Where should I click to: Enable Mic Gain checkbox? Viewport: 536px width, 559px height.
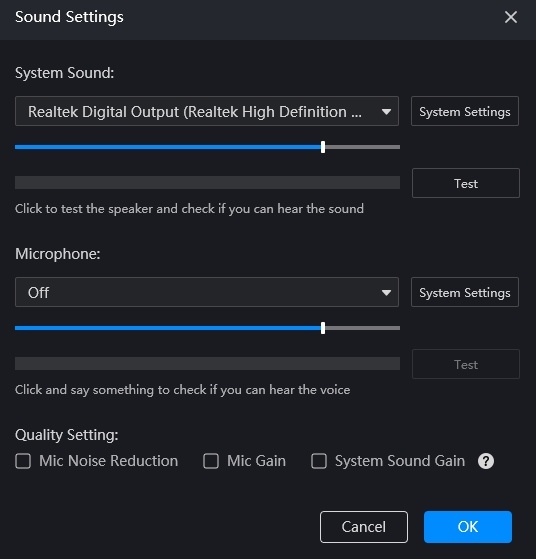[x=211, y=461]
